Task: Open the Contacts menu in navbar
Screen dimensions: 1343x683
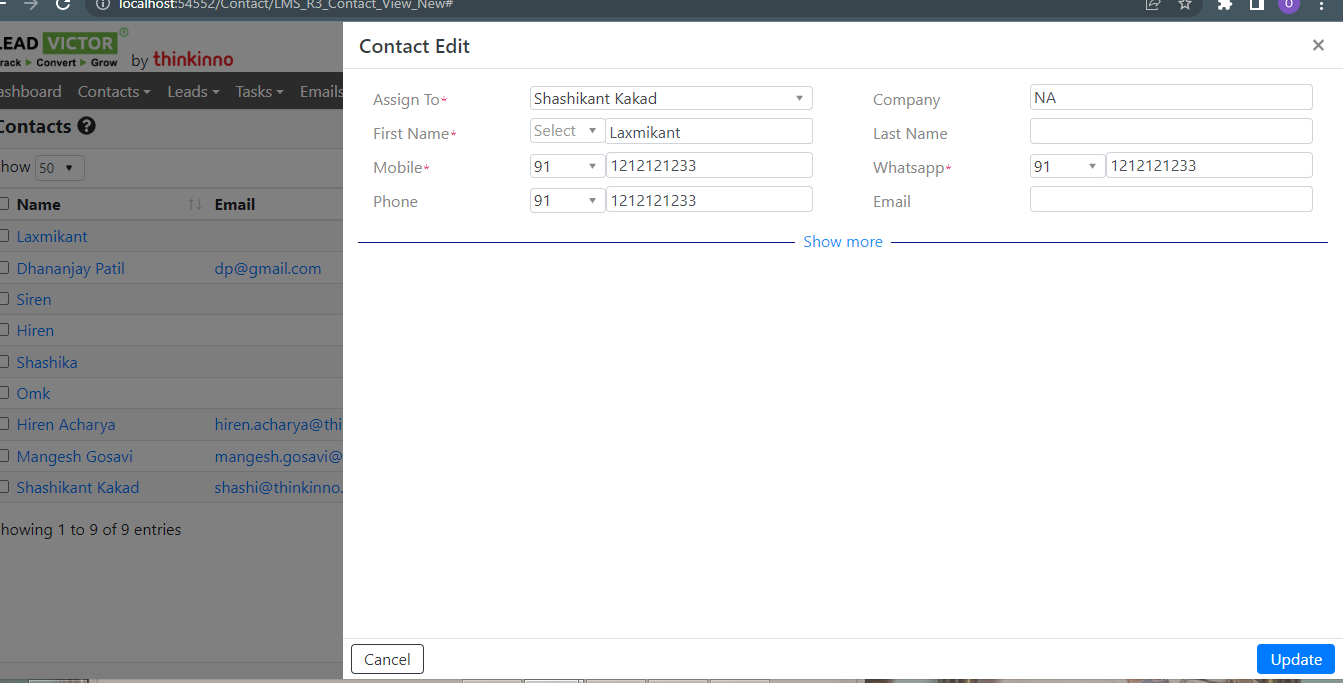Action: [114, 91]
